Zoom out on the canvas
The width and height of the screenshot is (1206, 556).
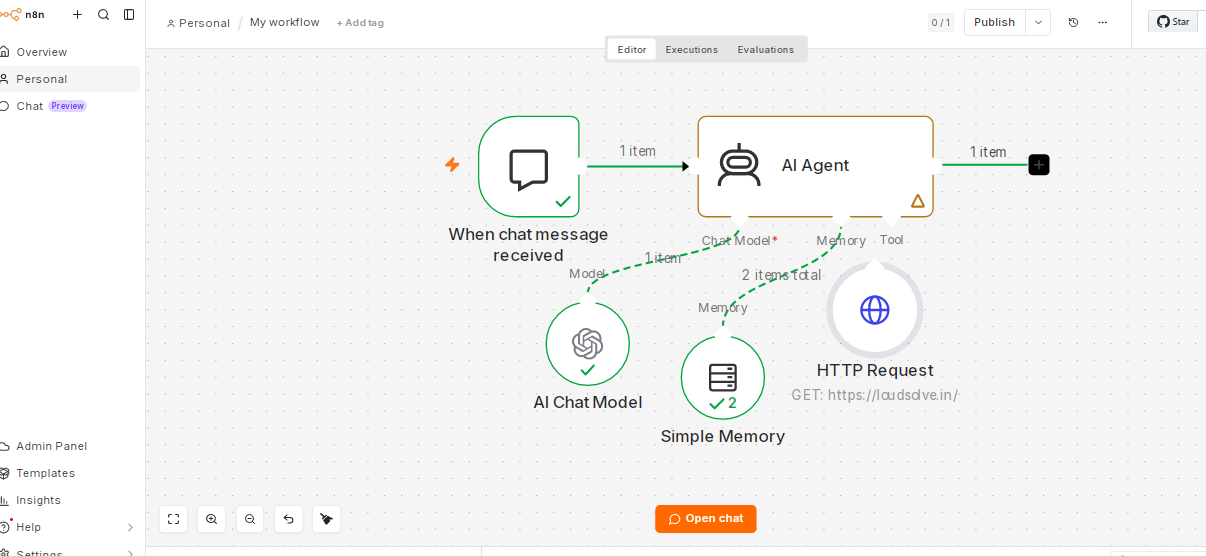coord(250,519)
